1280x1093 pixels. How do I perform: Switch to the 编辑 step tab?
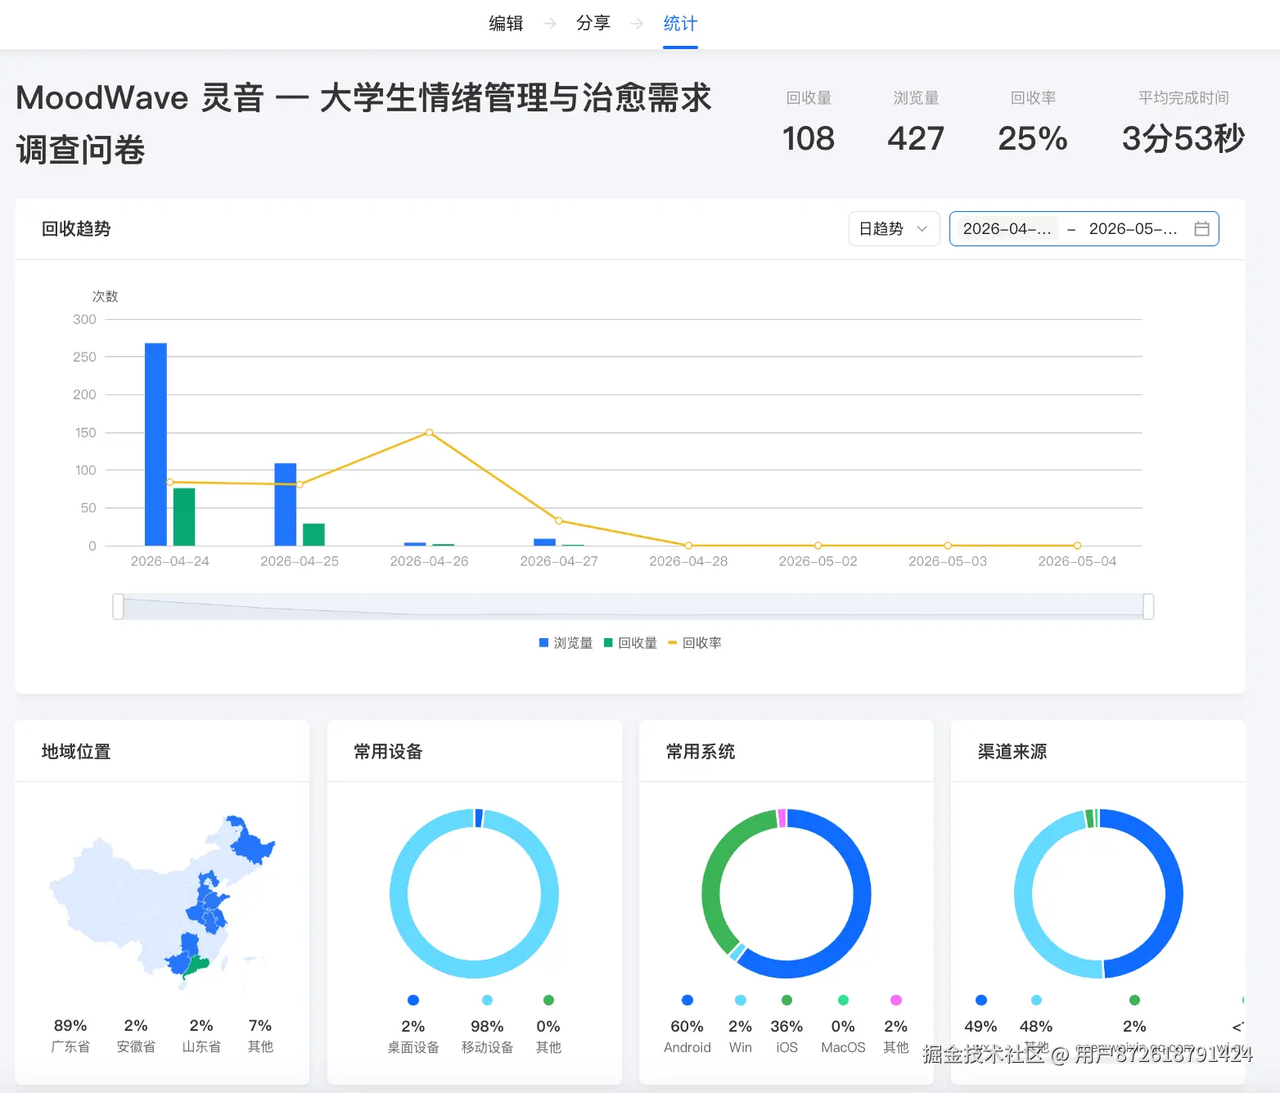coord(506,23)
